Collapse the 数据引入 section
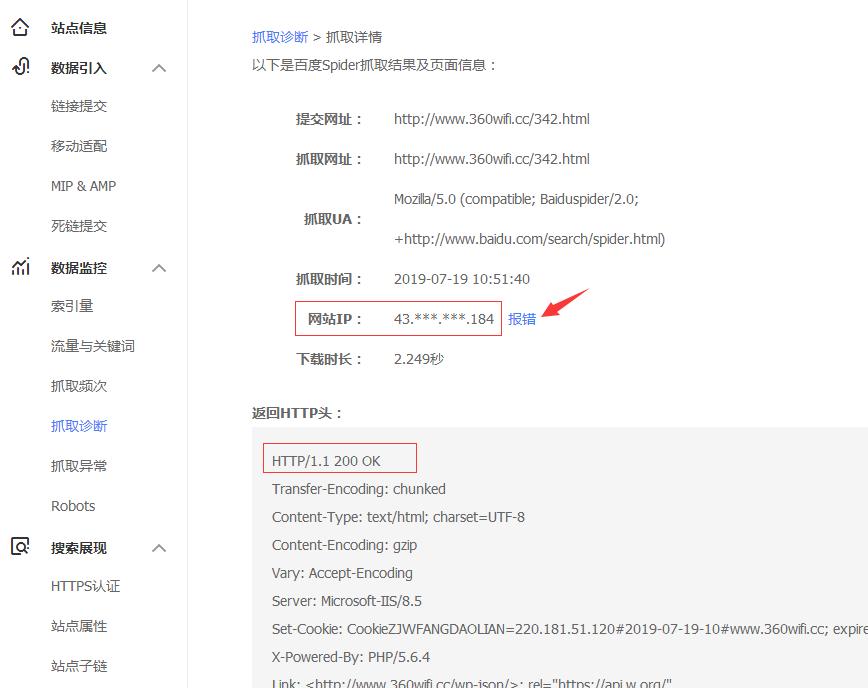This screenshot has width=868, height=688. [x=158, y=68]
